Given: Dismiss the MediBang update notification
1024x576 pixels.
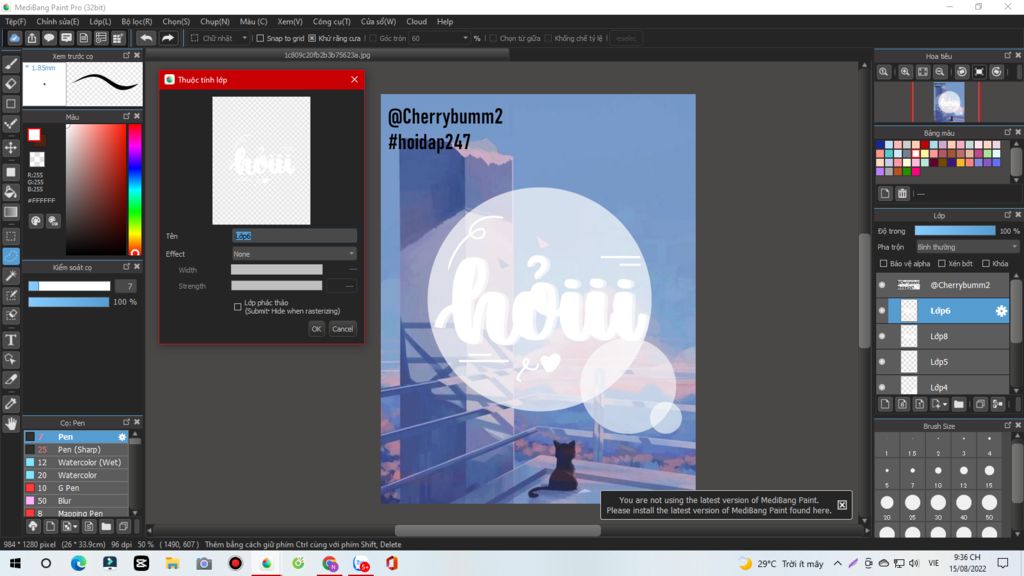Looking at the screenshot, I should [x=842, y=505].
